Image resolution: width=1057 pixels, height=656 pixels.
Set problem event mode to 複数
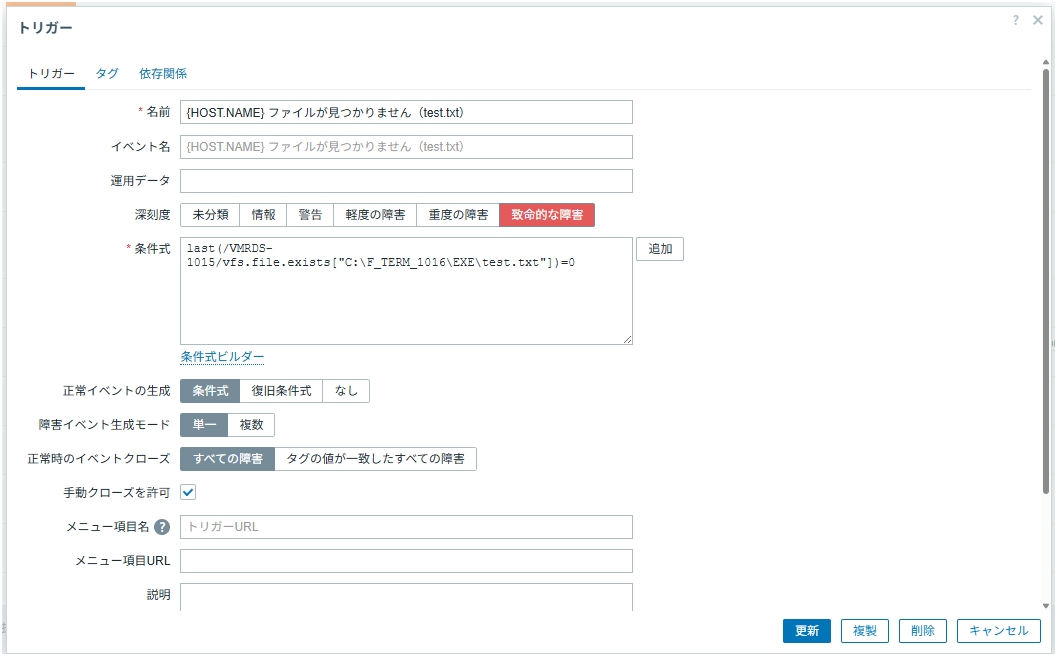click(251, 425)
